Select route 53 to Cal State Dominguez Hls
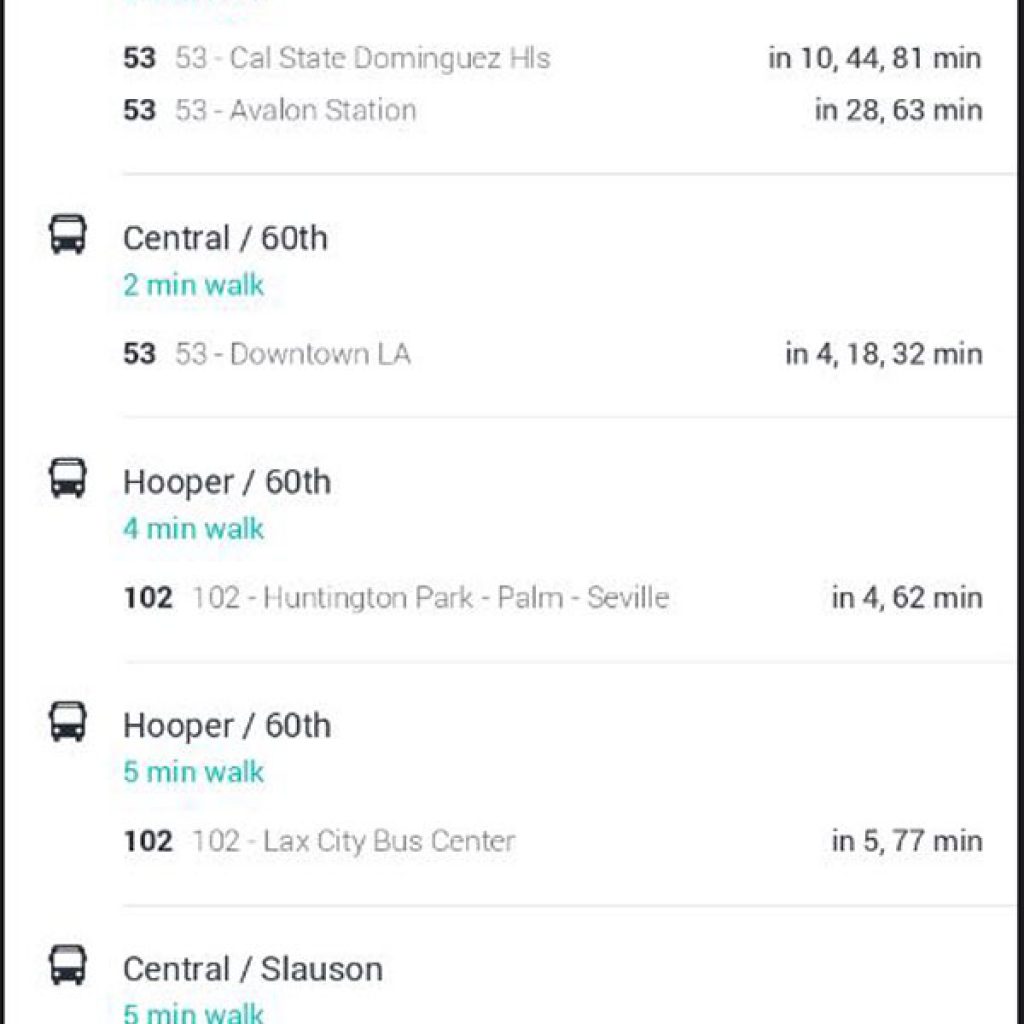 point(336,58)
